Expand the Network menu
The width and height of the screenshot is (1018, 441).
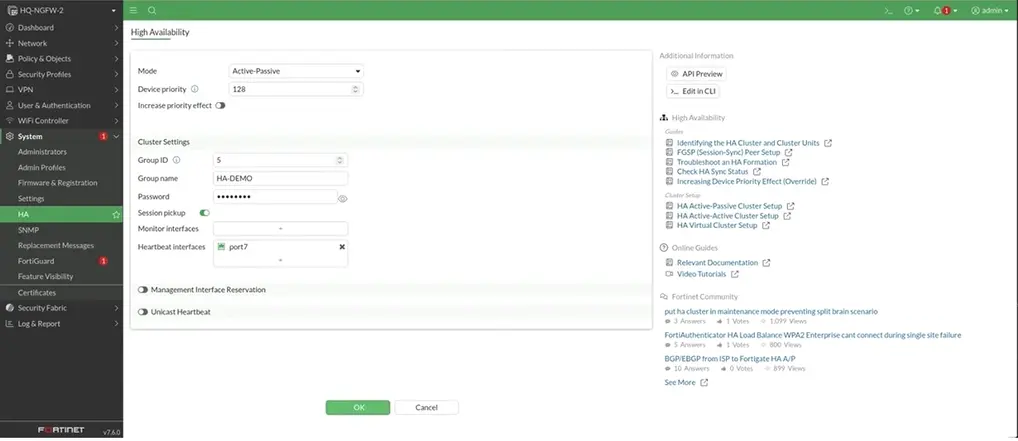61,44
